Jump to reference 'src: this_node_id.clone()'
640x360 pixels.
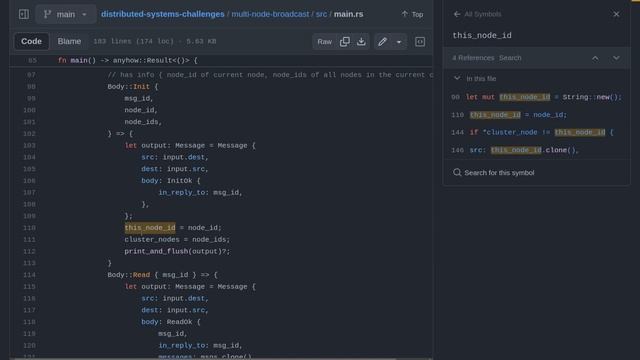tap(536, 150)
